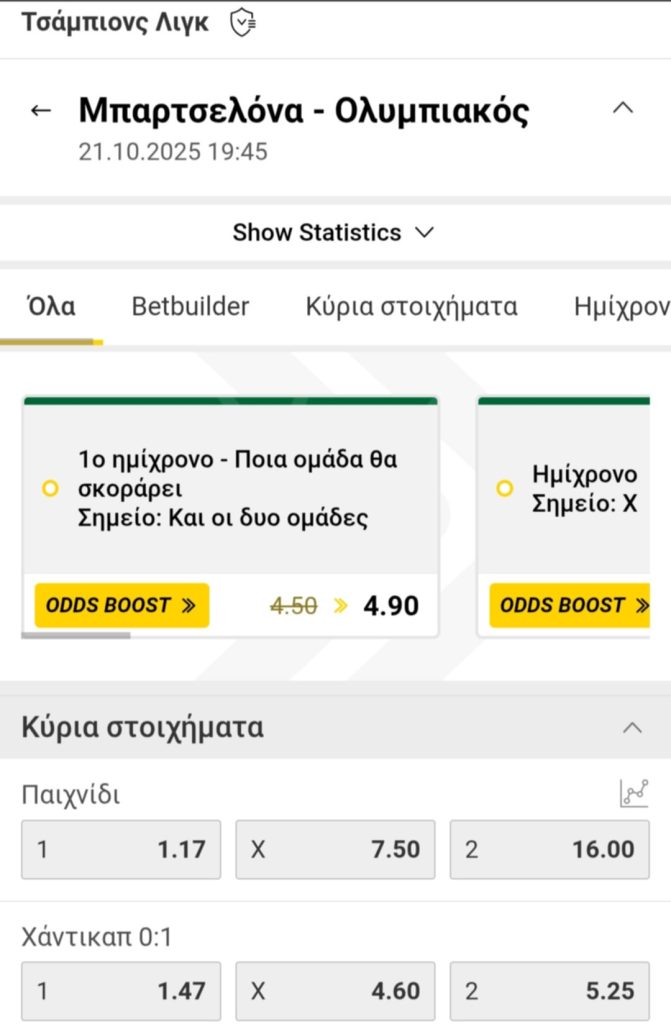
Task: Click the ODDS BOOST button at 4.90
Action: (x=122, y=605)
